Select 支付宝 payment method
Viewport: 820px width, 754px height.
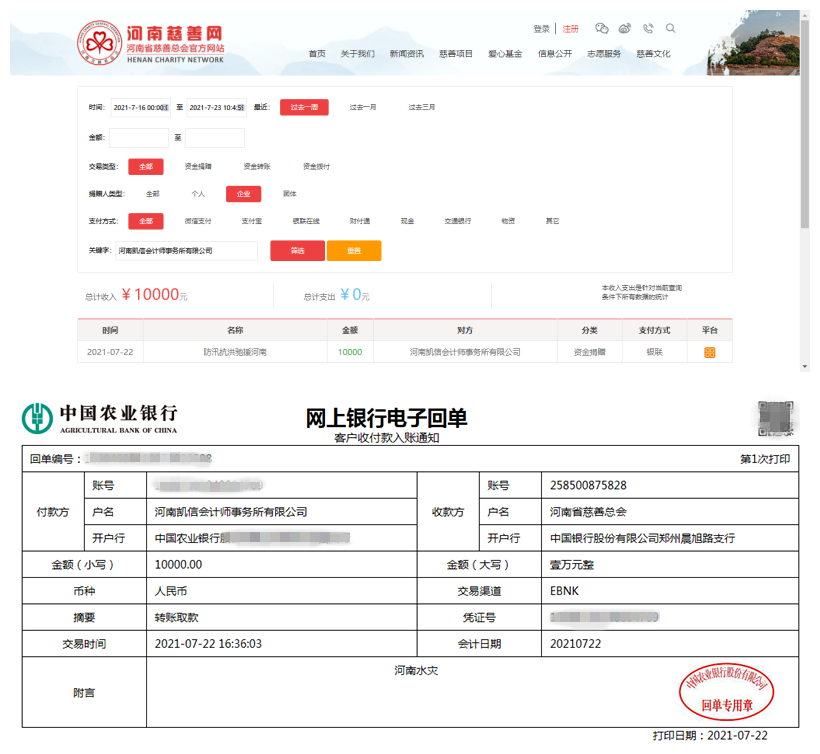(x=252, y=221)
